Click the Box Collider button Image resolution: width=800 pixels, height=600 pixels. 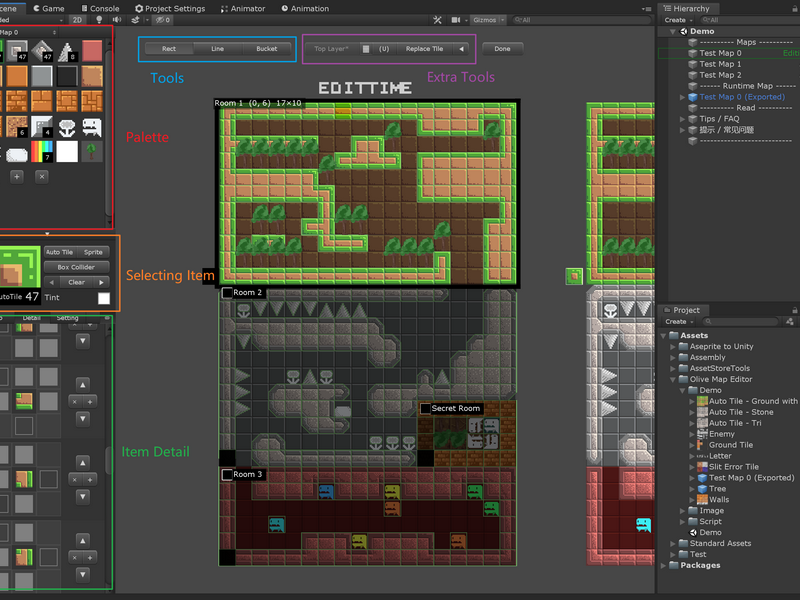point(76,267)
